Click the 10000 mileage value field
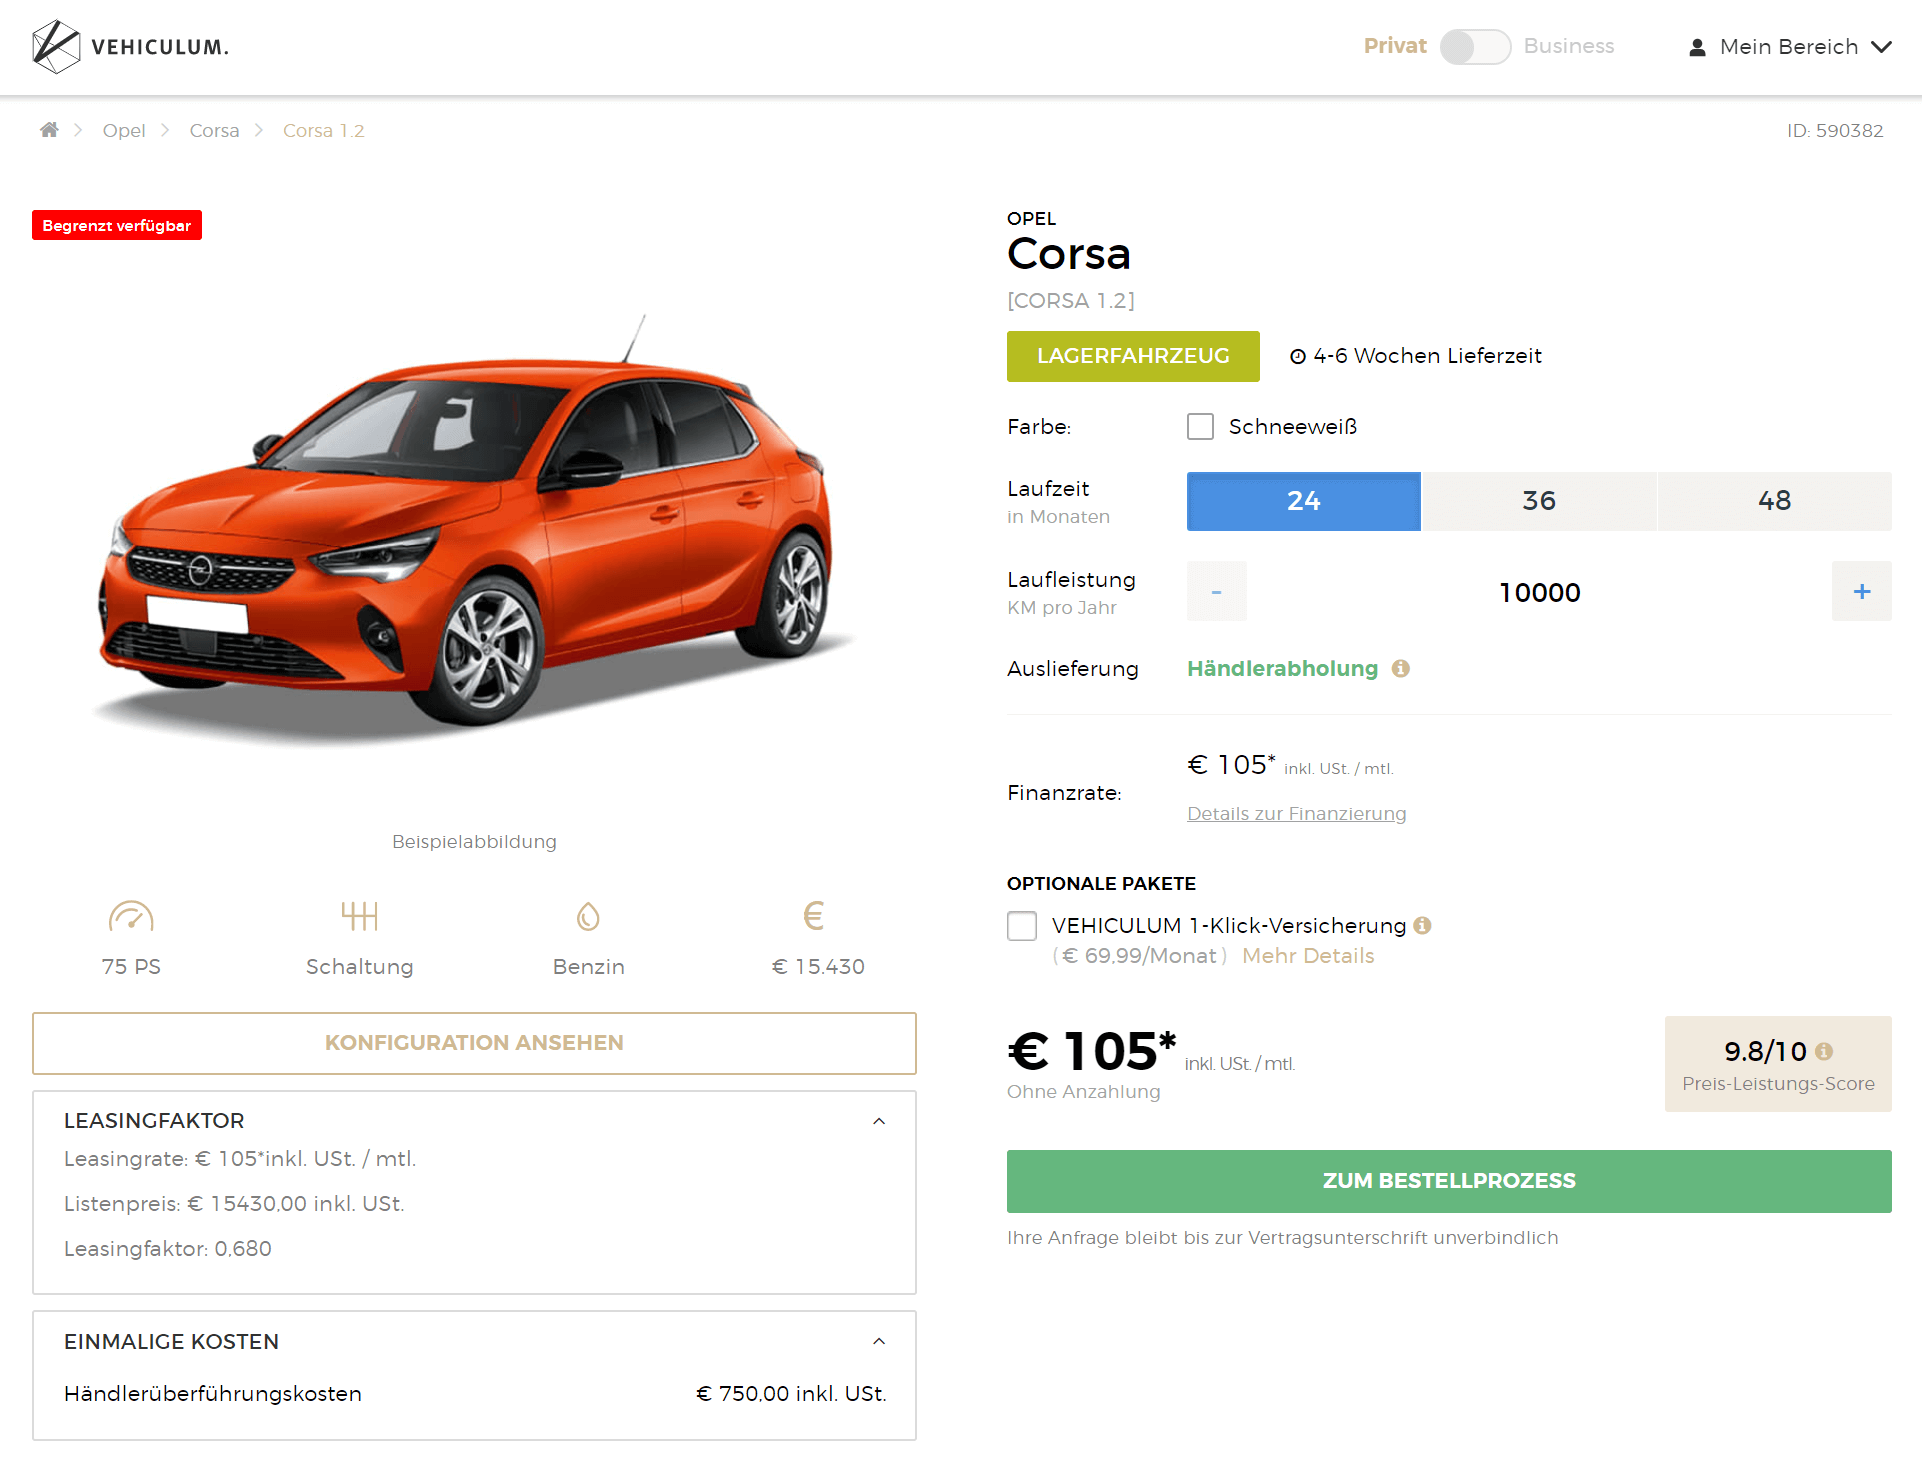The height and width of the screenshot is (1465, 1922). click(x=1540, y=592)
